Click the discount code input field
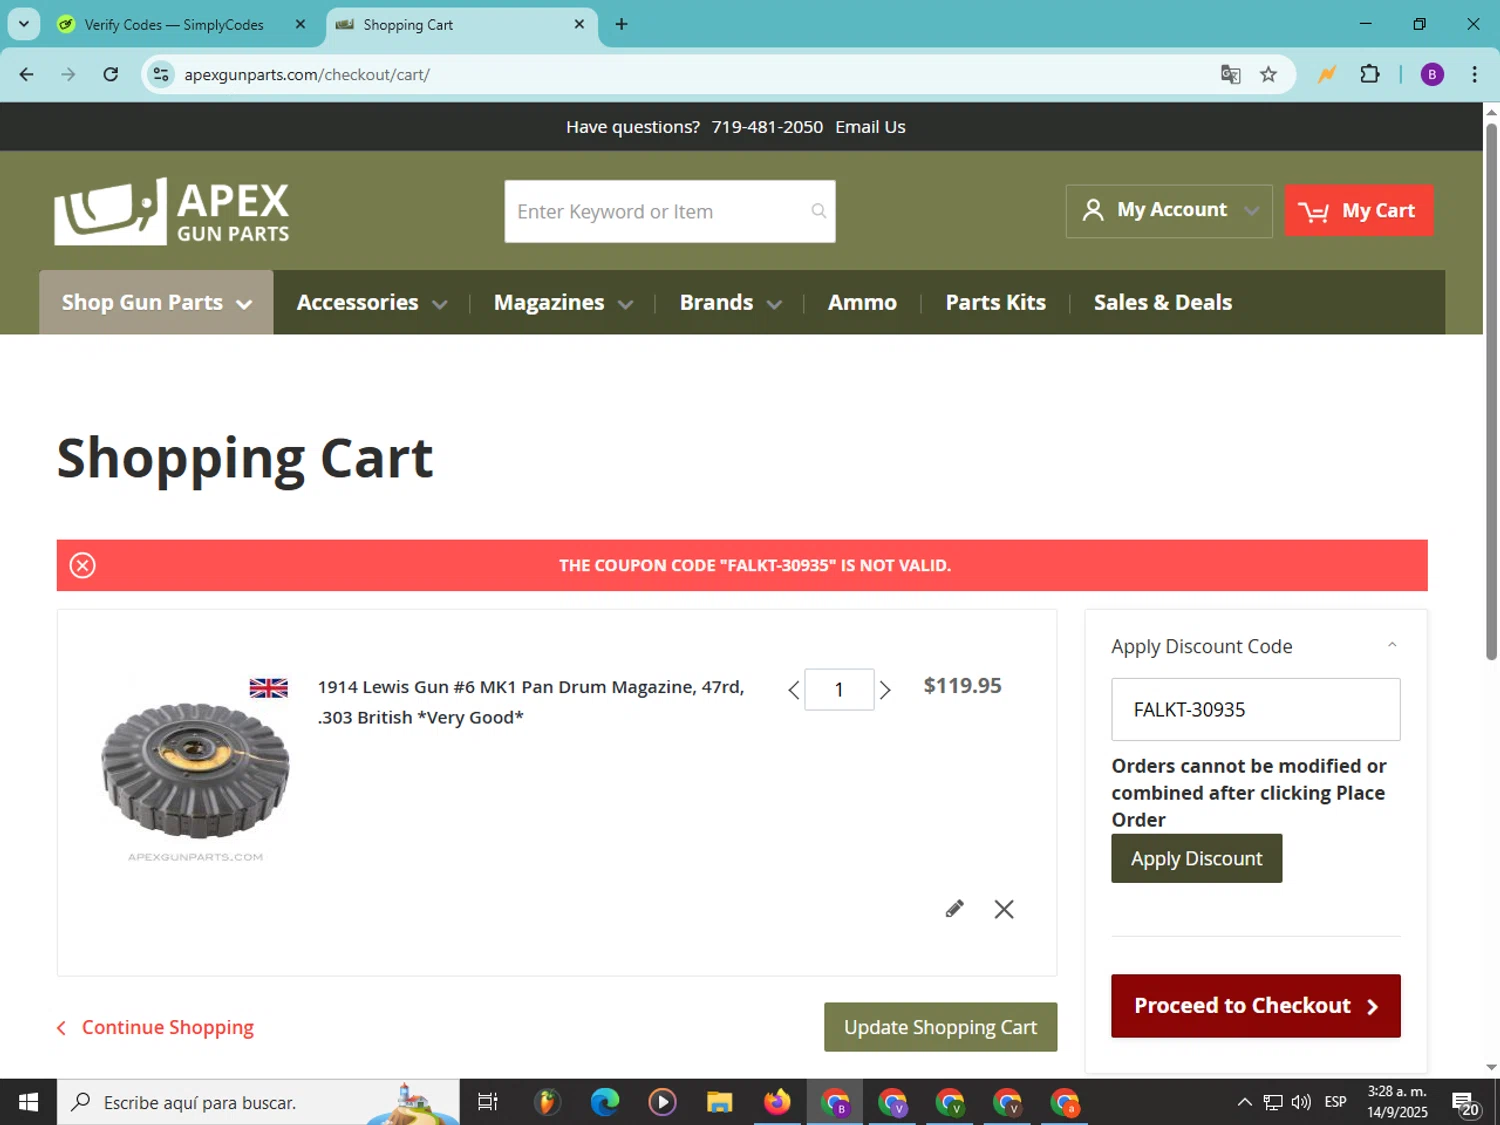The image size is (1500, 1125). pos(1256,710)
